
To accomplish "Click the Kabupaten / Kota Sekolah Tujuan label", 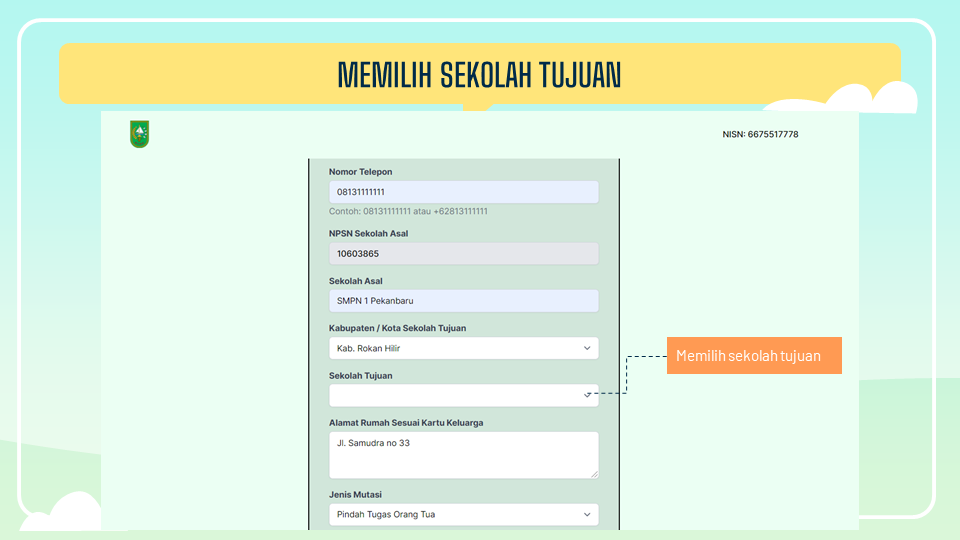I will [x=397, y=328].
